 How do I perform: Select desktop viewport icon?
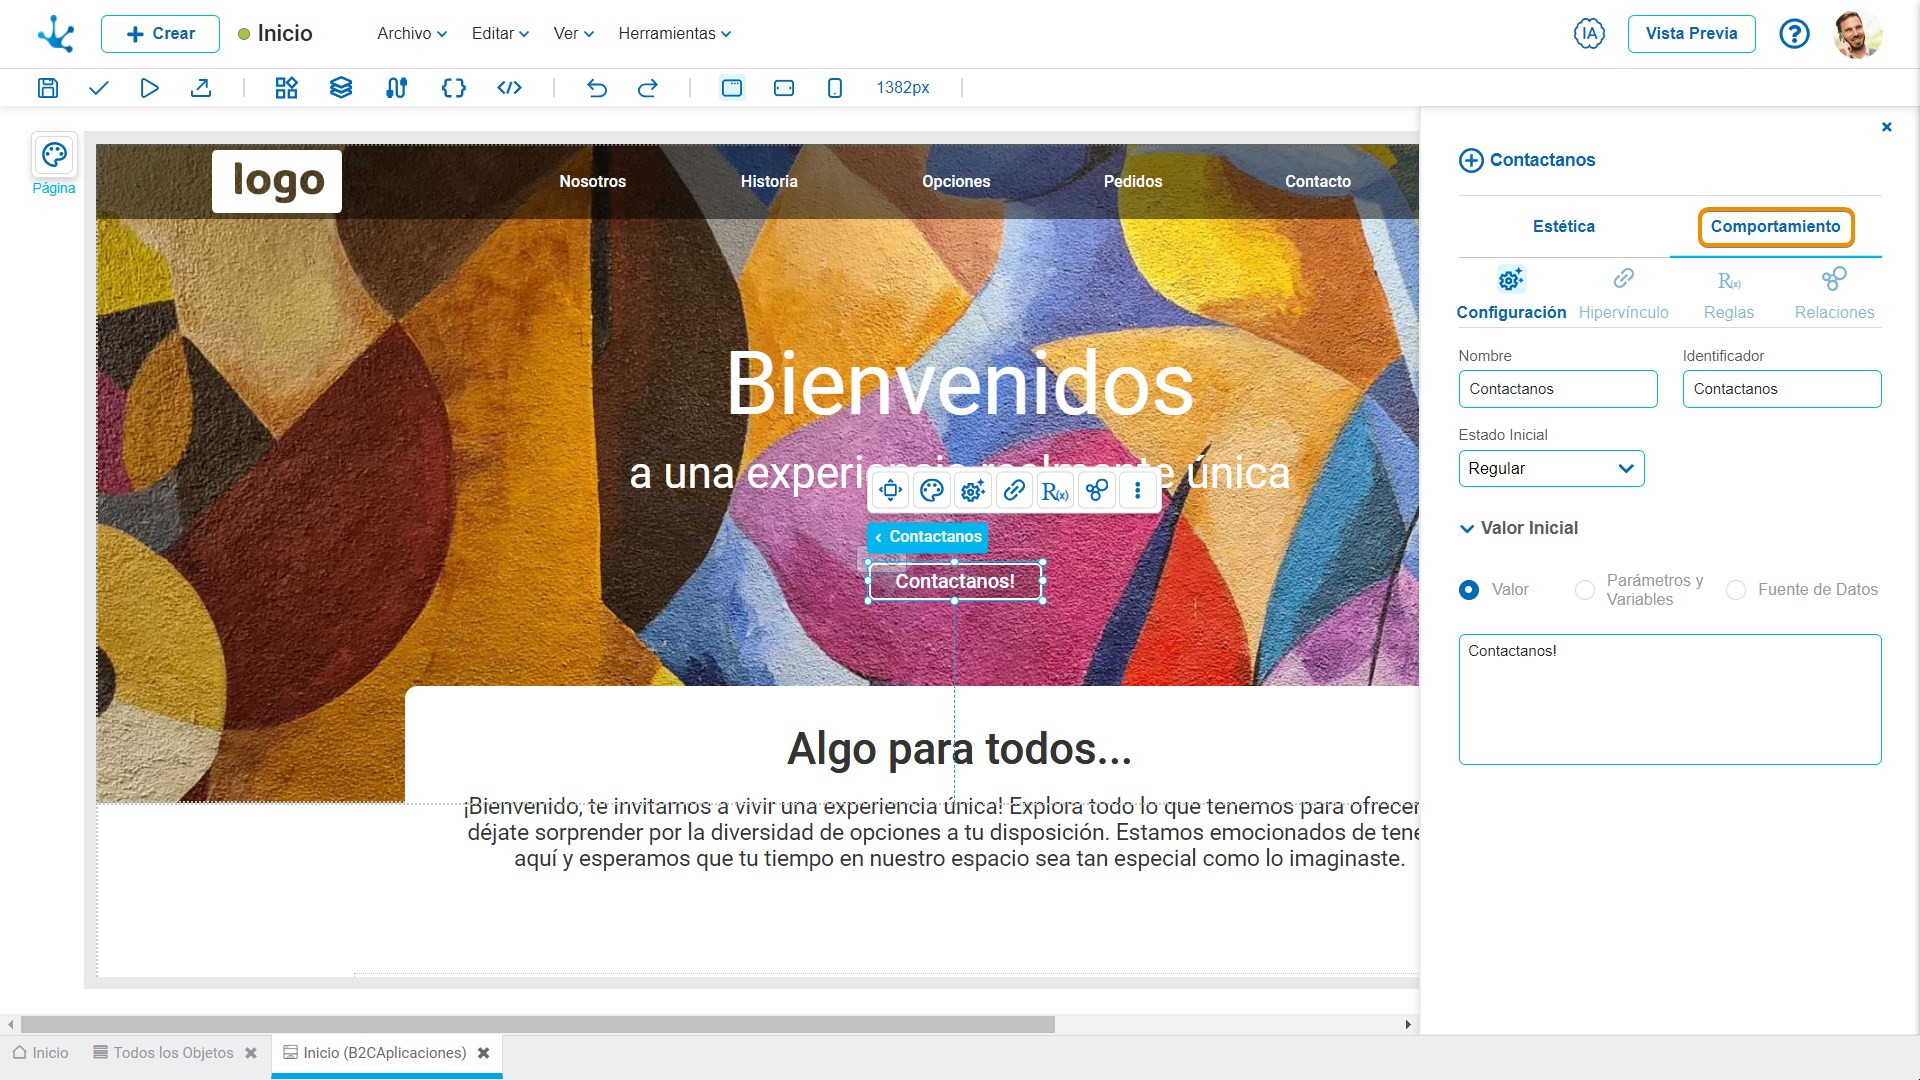click(x=732, y=88)
